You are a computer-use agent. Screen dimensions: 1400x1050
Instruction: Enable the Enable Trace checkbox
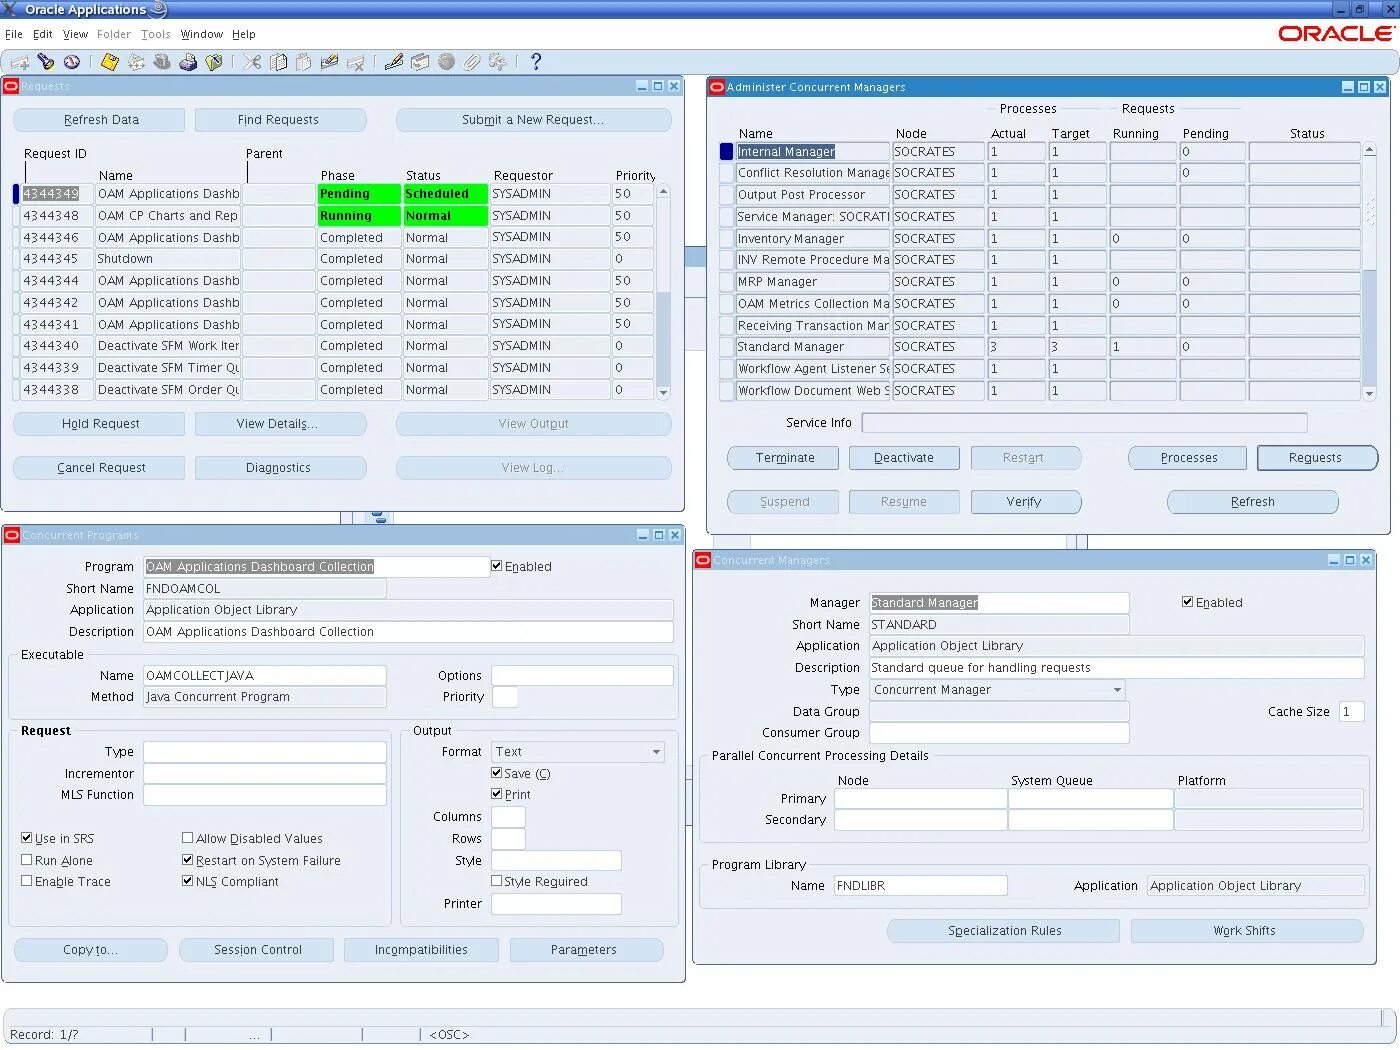click(27, 881)
